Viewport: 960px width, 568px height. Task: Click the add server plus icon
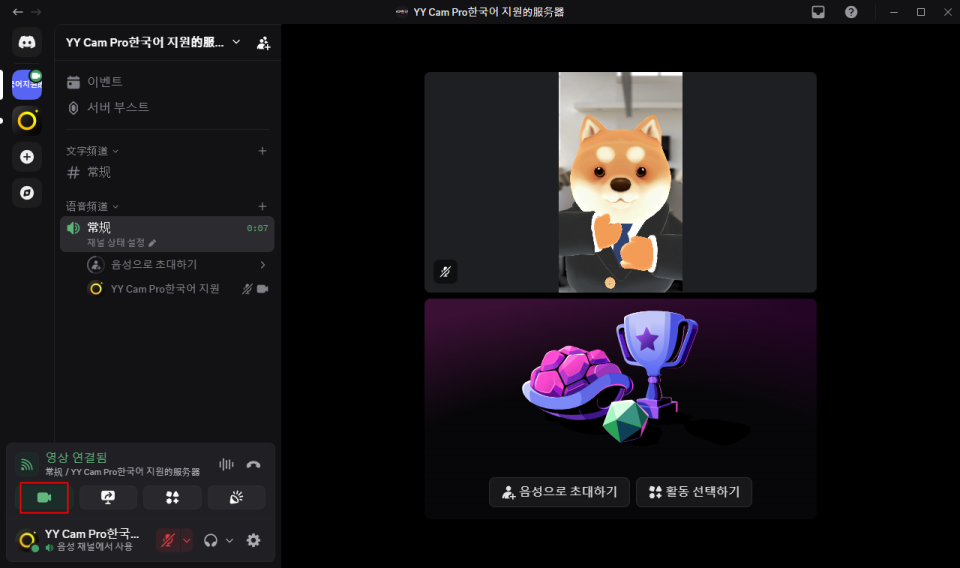click(x=27, y=157)
